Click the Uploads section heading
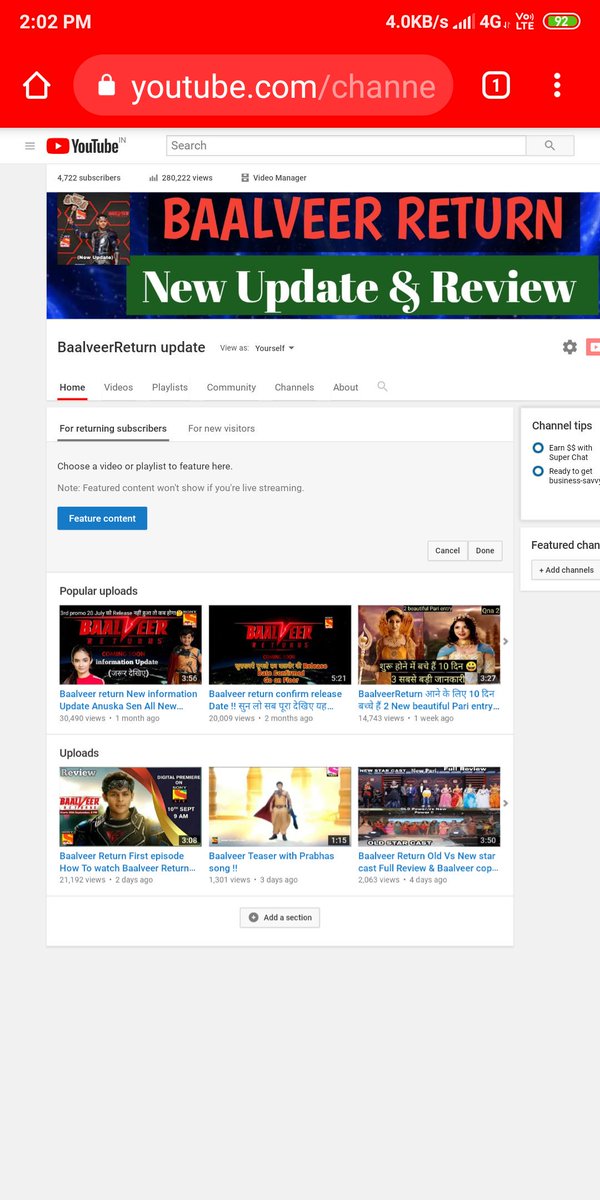Image resolution: width=600 pixels, height=1200 pixels. pos(79,753)
